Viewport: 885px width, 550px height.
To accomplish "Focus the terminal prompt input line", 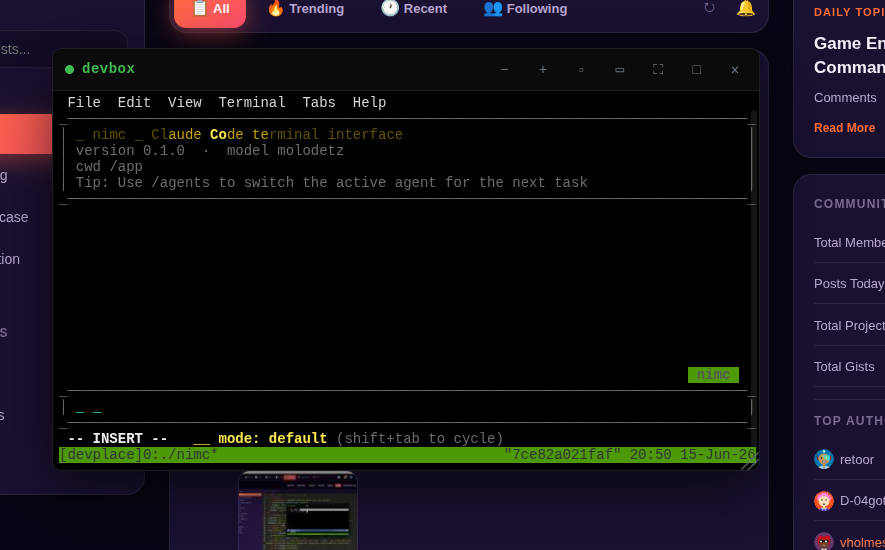I will pyautogui.click(x=409, y=407).
